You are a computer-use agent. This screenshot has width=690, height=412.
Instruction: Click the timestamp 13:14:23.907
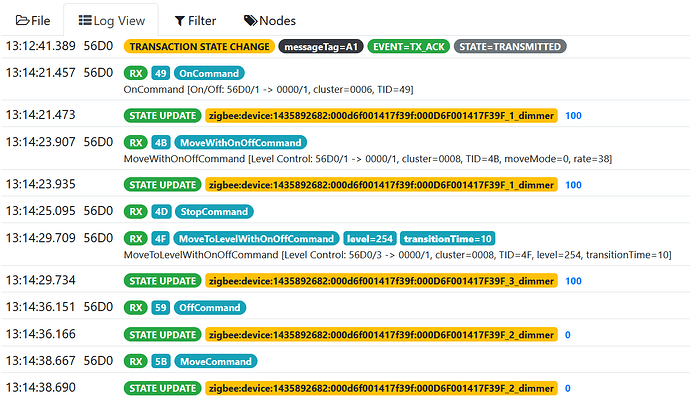(40, 142)
